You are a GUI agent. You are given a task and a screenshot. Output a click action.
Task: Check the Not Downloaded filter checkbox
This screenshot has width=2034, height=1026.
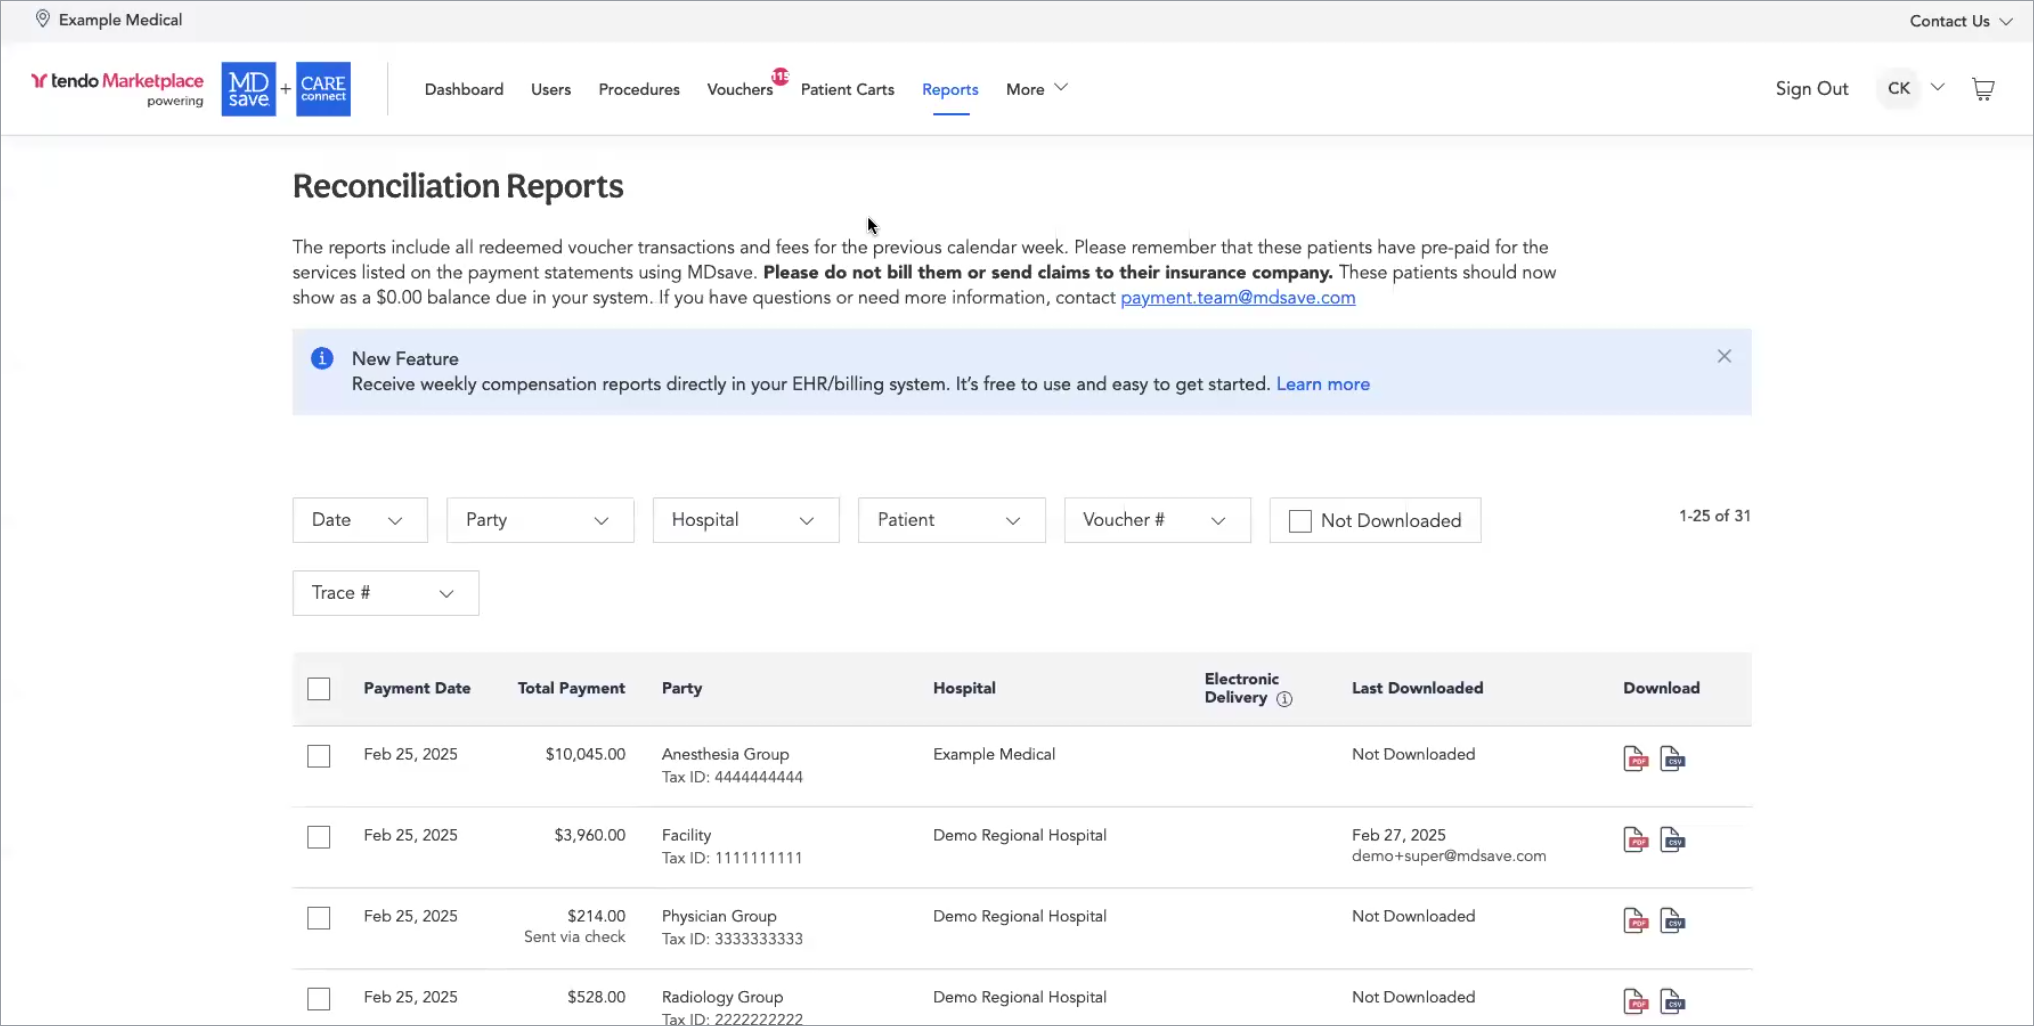pos(1300,521)
